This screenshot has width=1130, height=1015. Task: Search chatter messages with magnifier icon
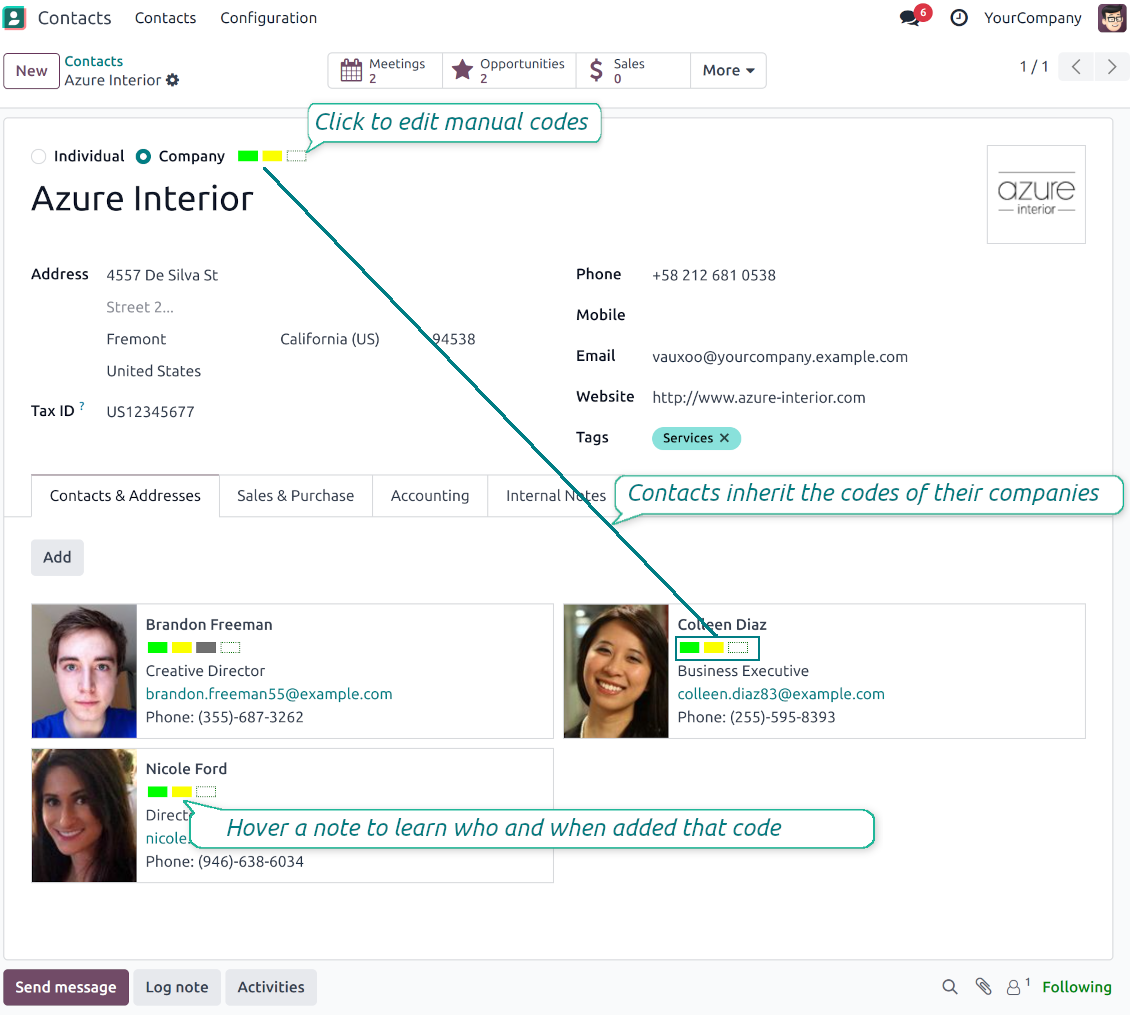950,987
